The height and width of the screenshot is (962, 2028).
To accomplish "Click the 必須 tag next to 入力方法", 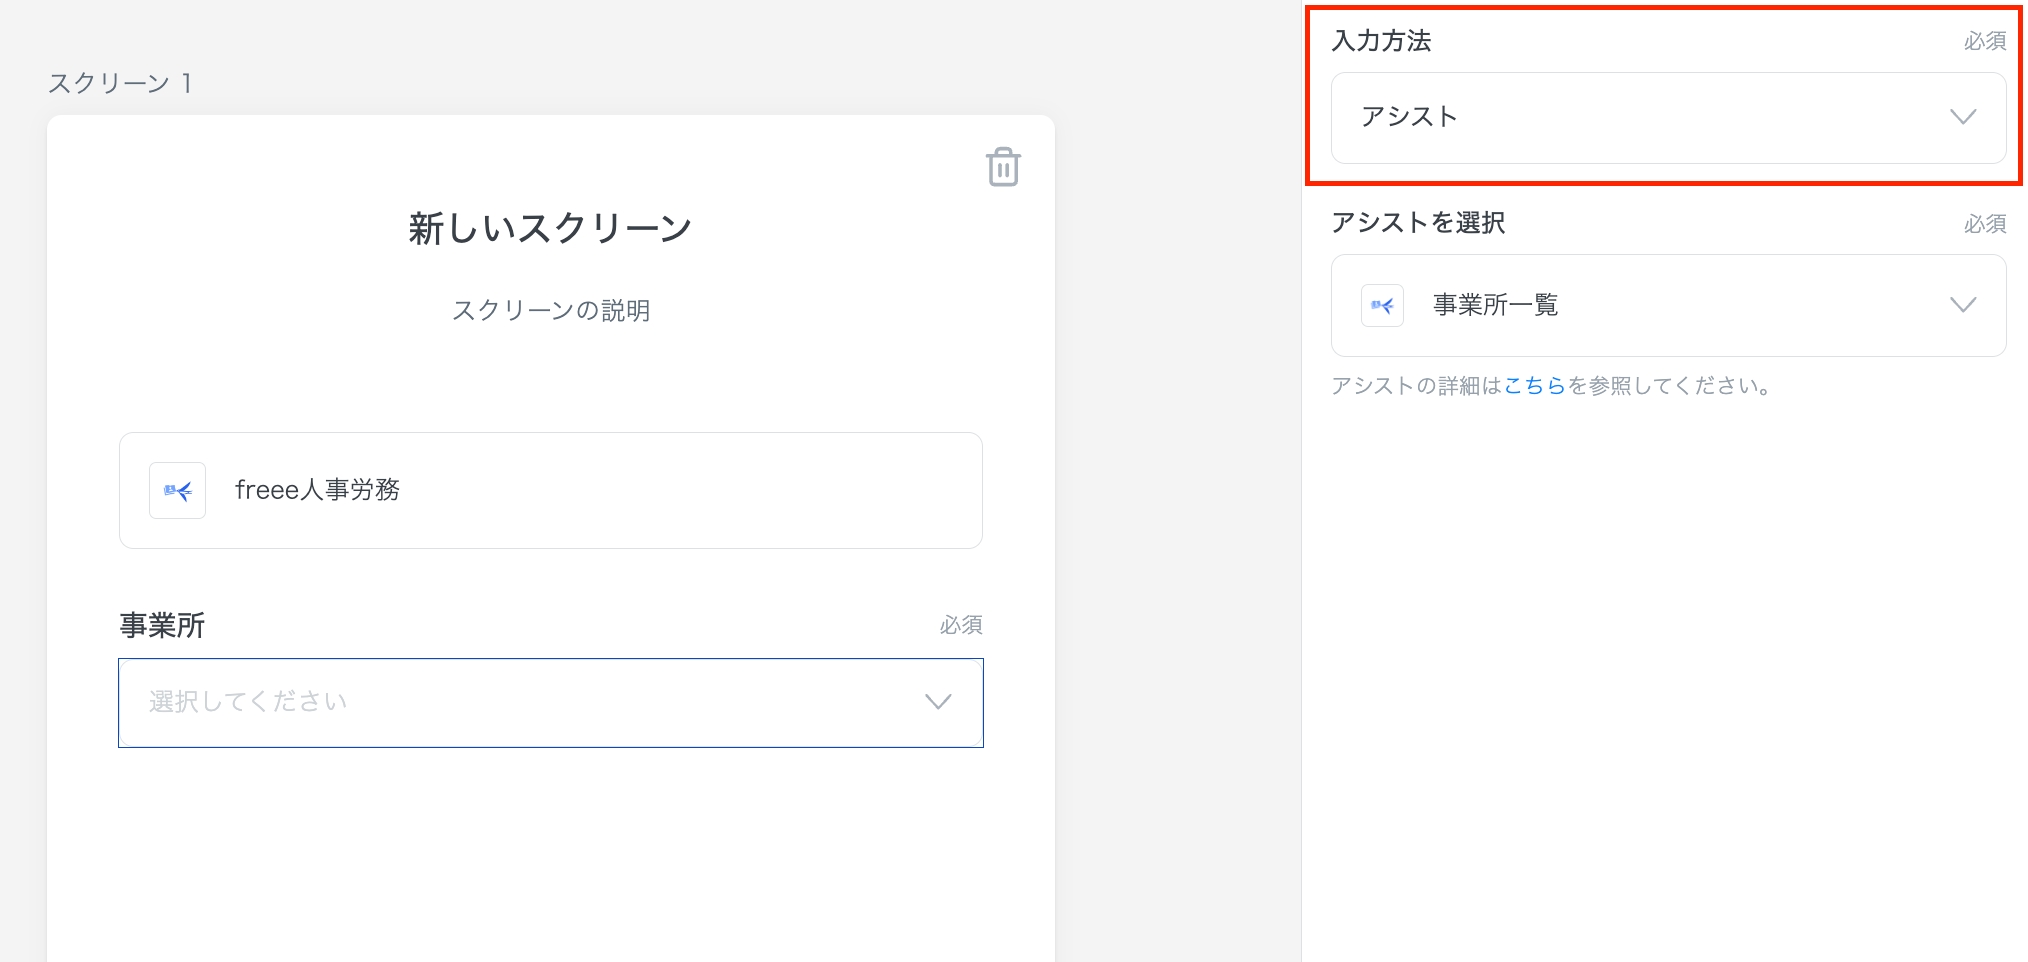I will point(1984,42).
